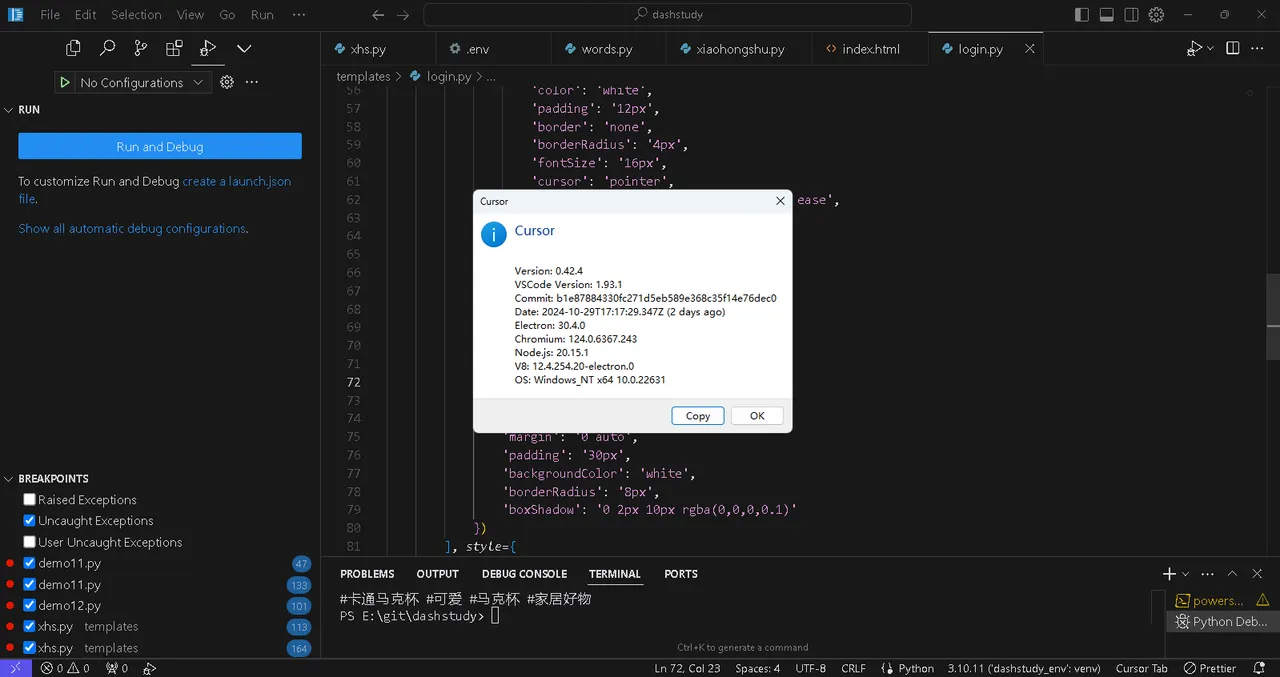Open launch.json via the gear icon
1280x677 pixels.
227,82
